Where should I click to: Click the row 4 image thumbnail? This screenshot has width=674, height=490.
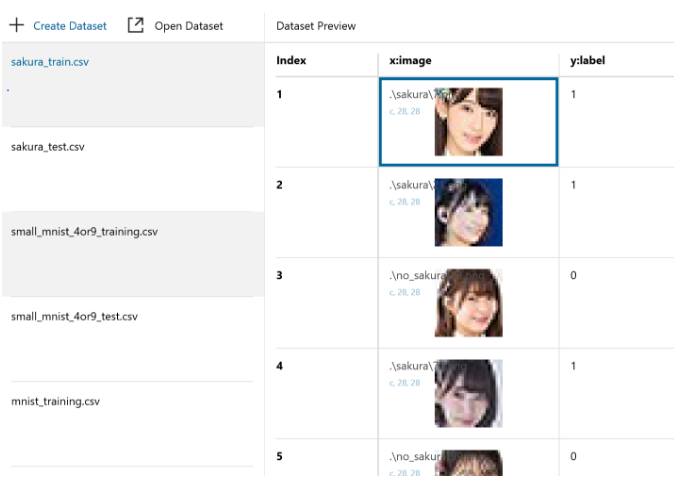point(468,393)
